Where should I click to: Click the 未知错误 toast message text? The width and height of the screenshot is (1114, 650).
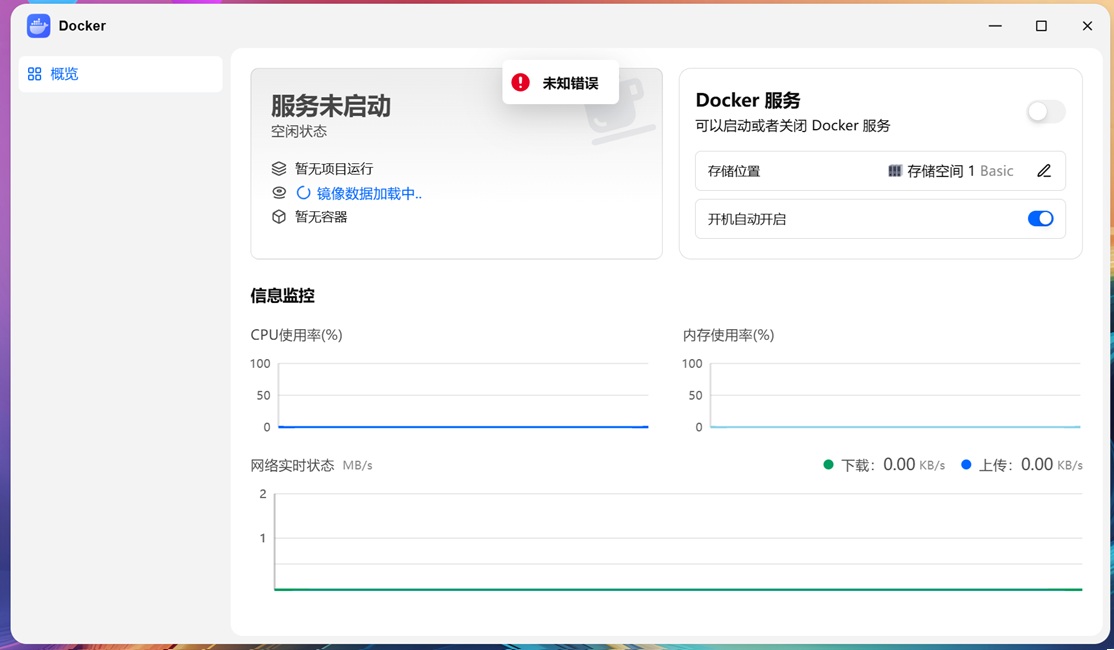(570, 83)
